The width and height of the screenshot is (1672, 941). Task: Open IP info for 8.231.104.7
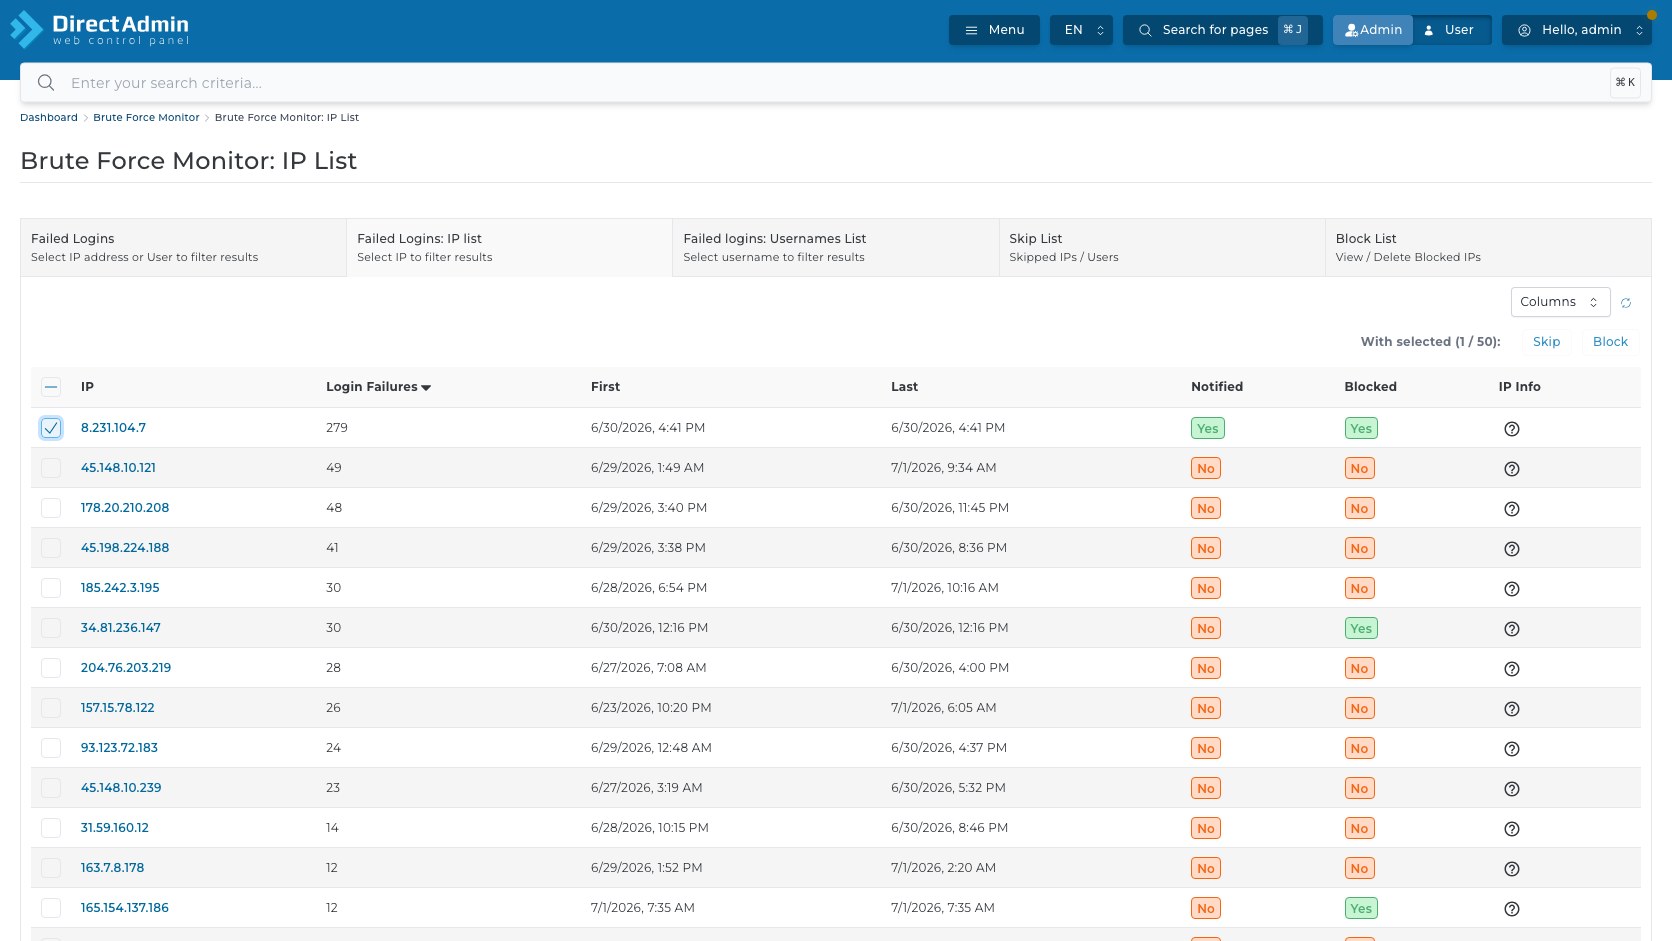(x=1512, y=429)
